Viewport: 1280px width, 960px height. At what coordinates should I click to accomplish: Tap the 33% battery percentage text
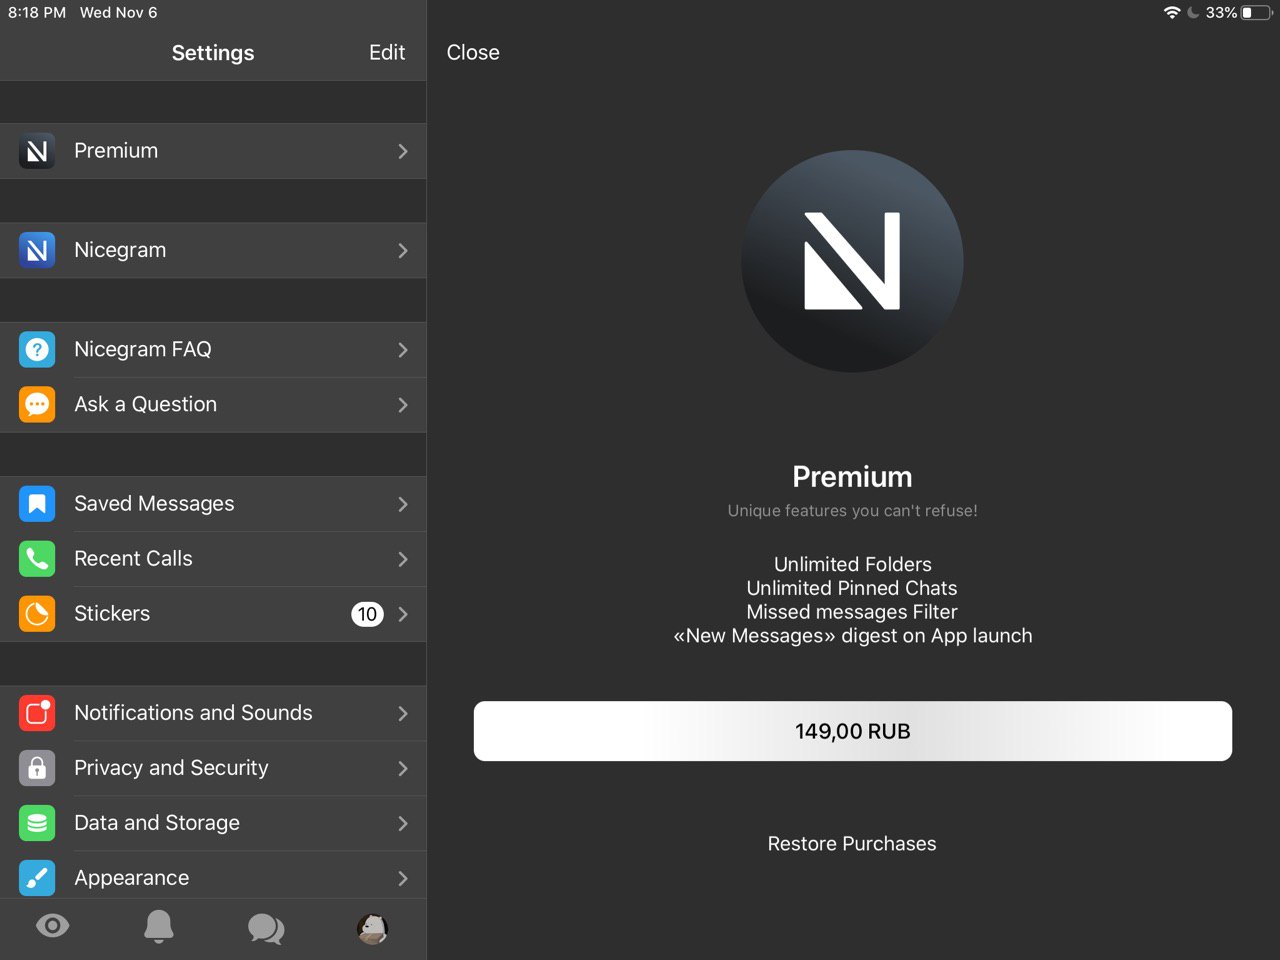pos(1221,12)
